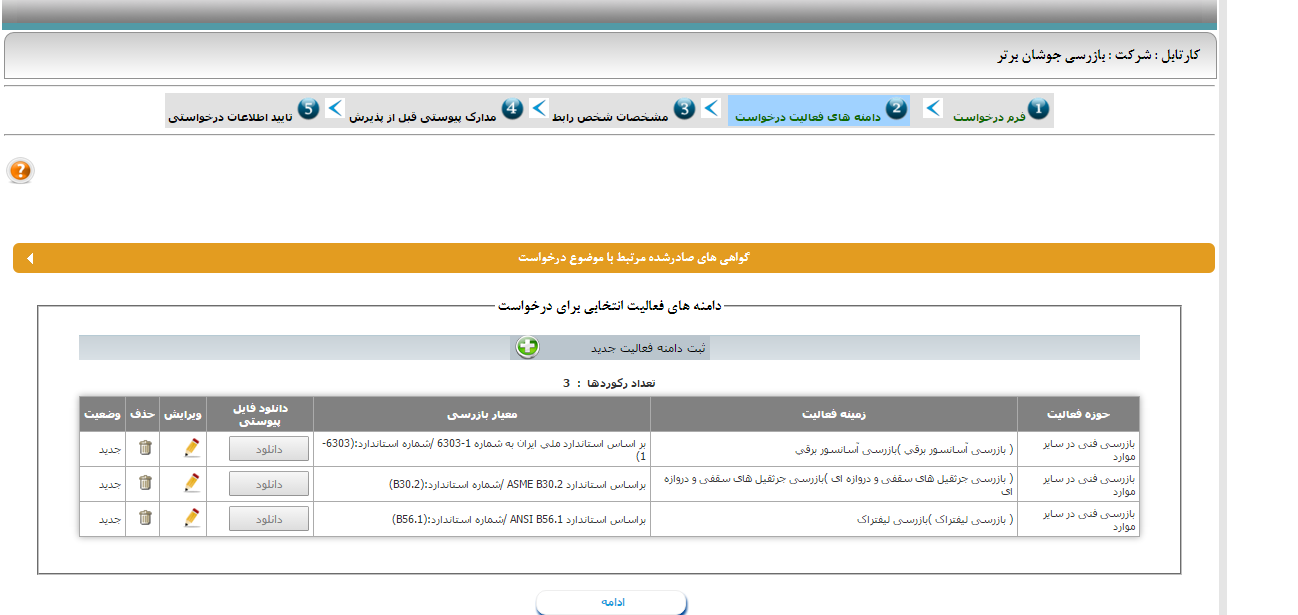The height and width of the screenshot is (615, 1298).
Task: Click step 3 number badge
Action: click(684, 109)
